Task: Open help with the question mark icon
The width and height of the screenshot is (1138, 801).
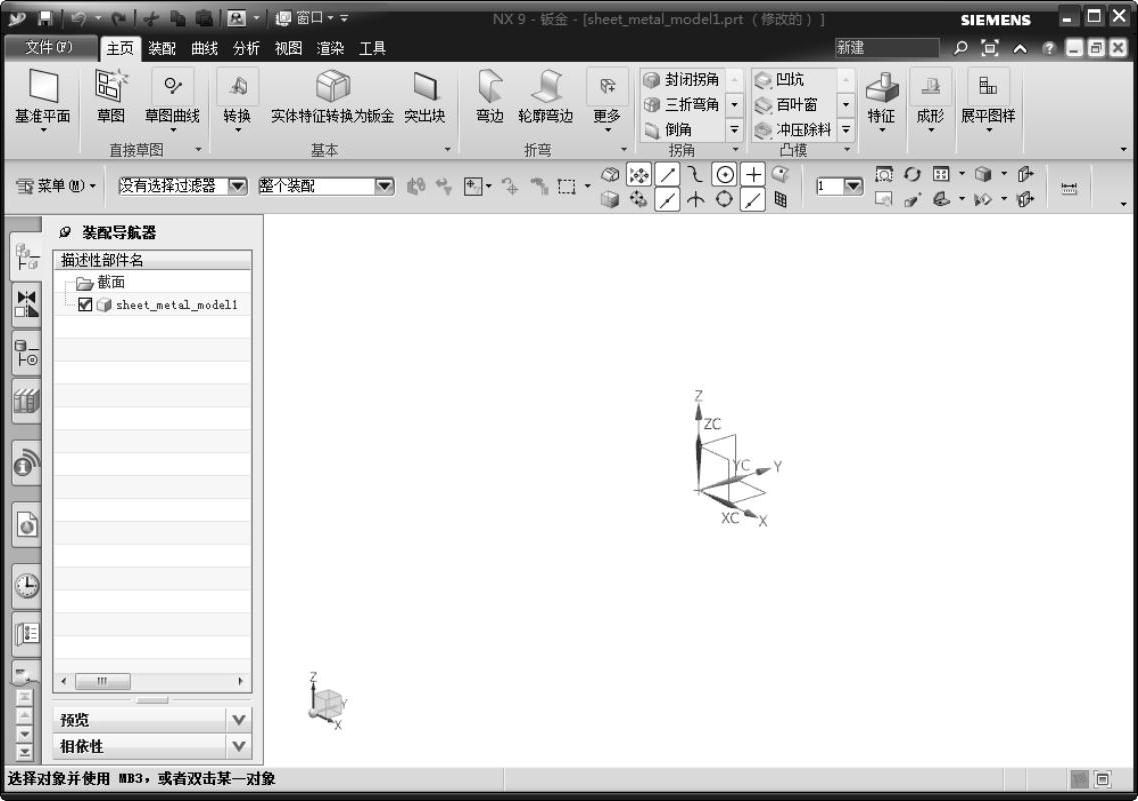Action: pos(1048,49)
